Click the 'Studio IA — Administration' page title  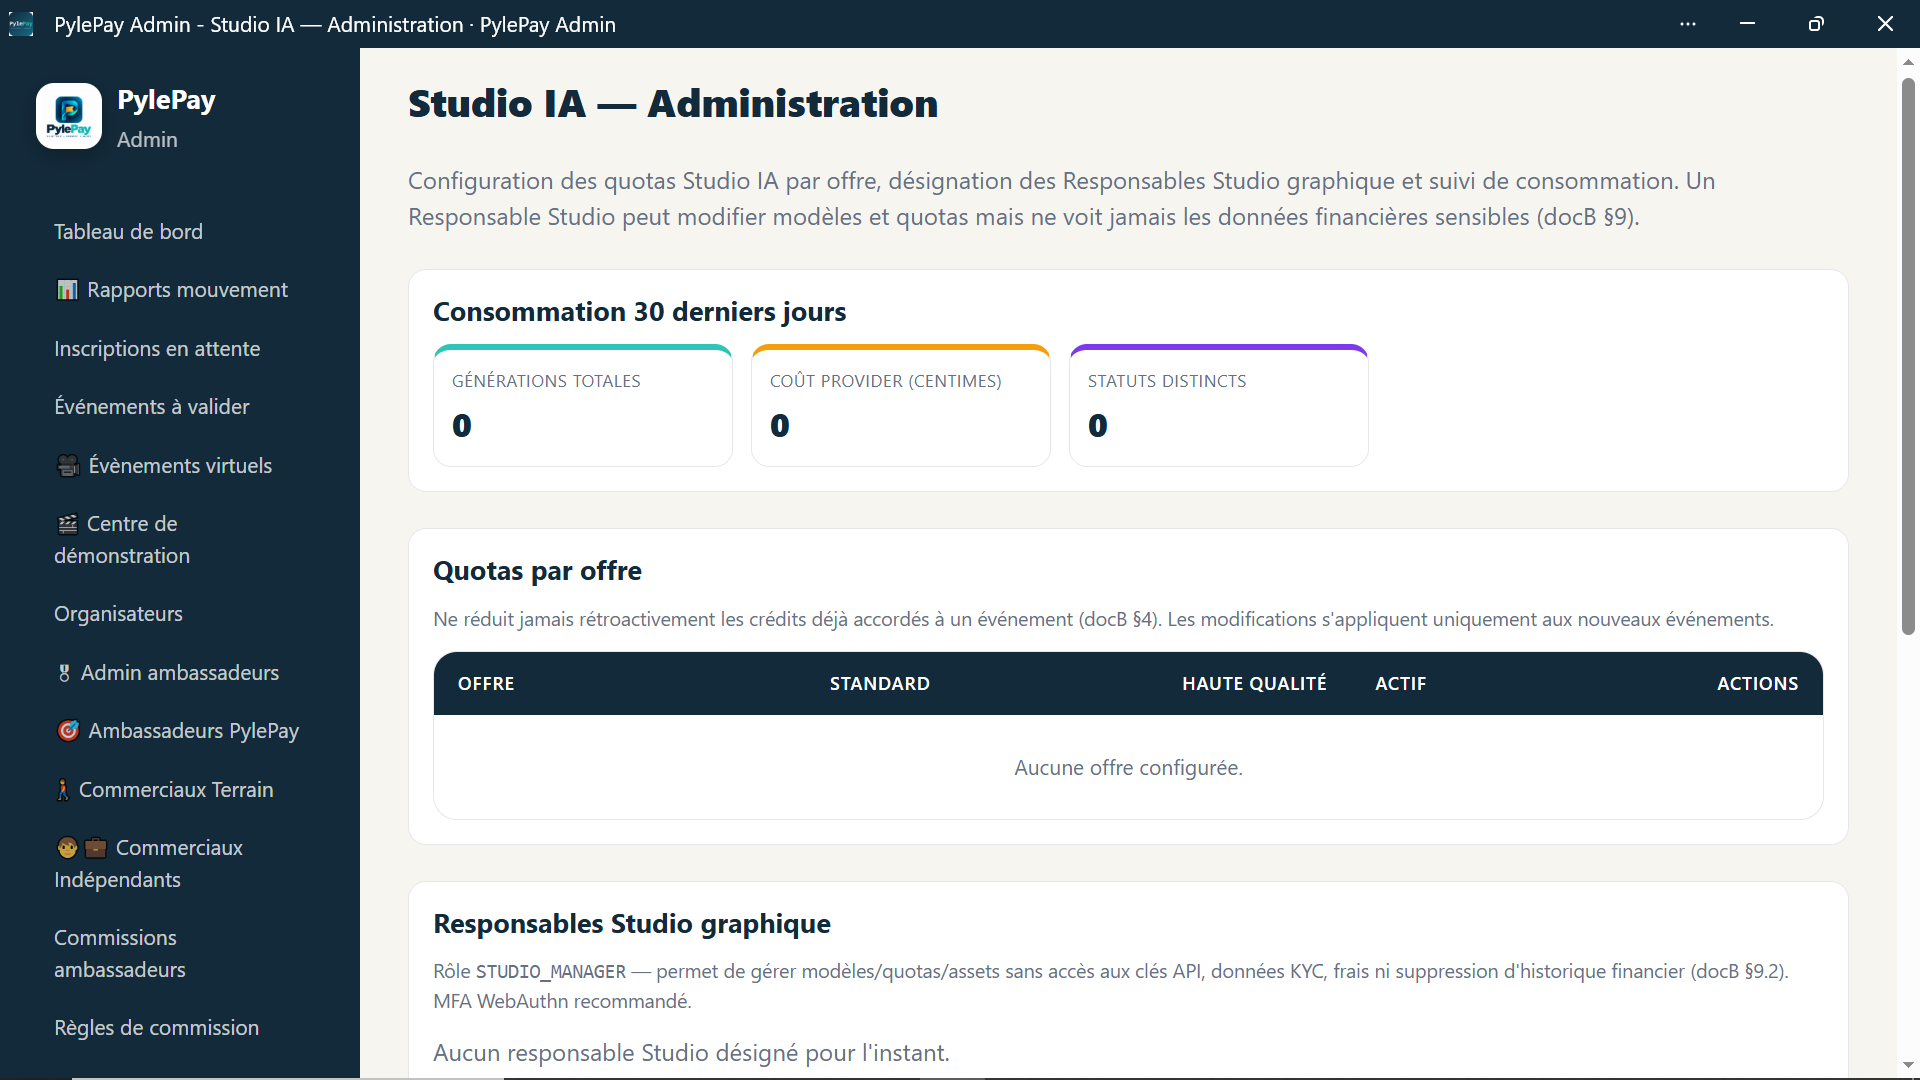[673, 104]
